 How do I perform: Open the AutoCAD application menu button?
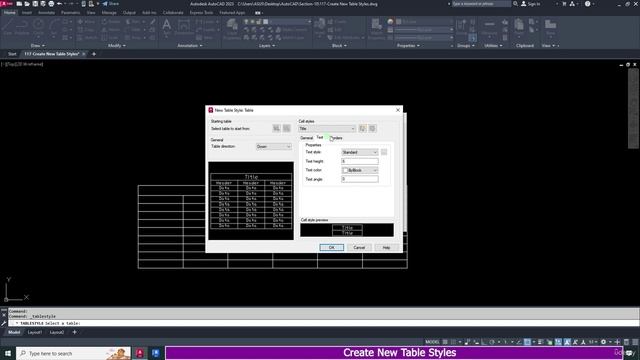click(x=7, y=4)
